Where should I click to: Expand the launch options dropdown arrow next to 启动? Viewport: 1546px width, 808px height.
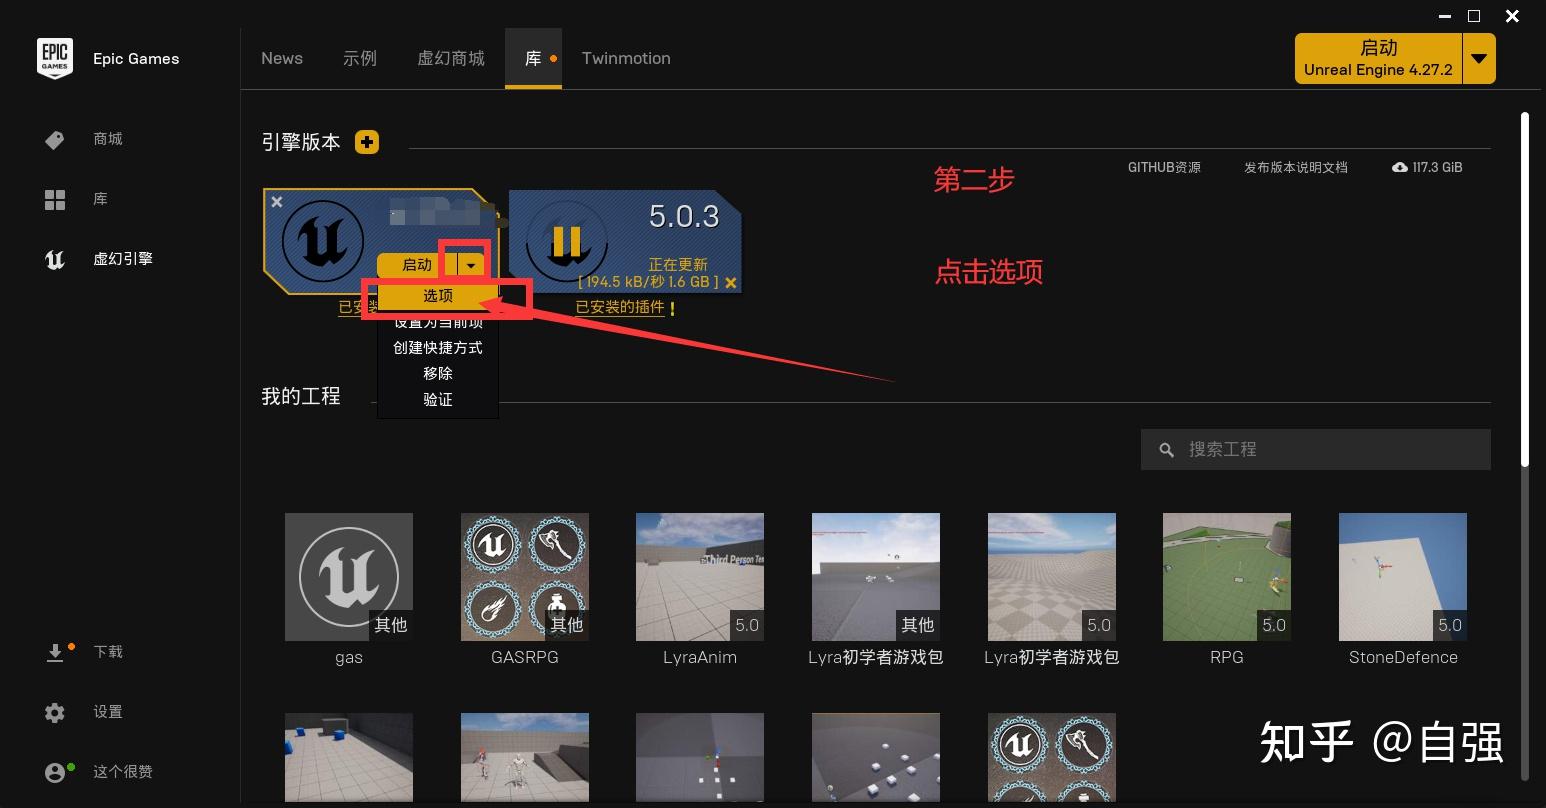click(x=471, y=264)
